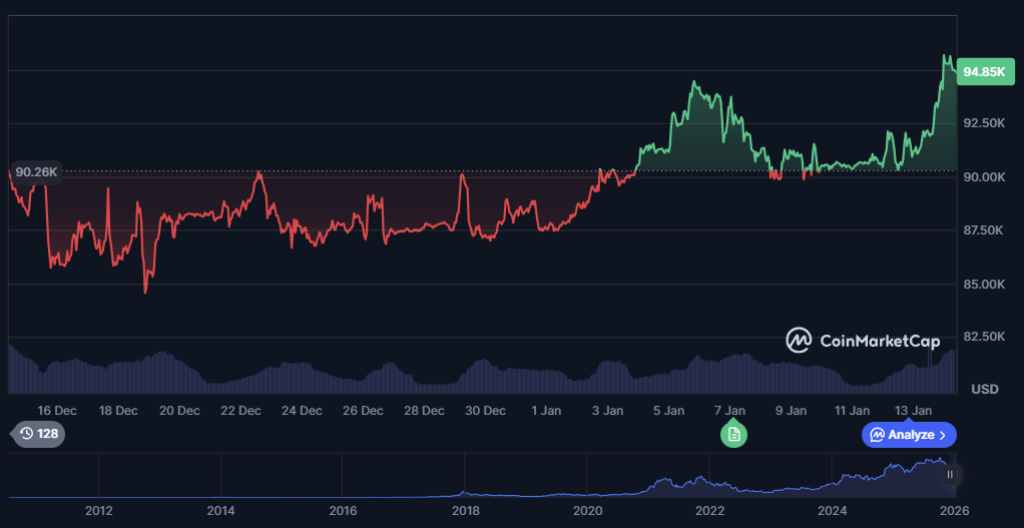Screen dimensions: 1024x528
Task: Pick 2024 on the overview timeline
Action: pos(832,511)
